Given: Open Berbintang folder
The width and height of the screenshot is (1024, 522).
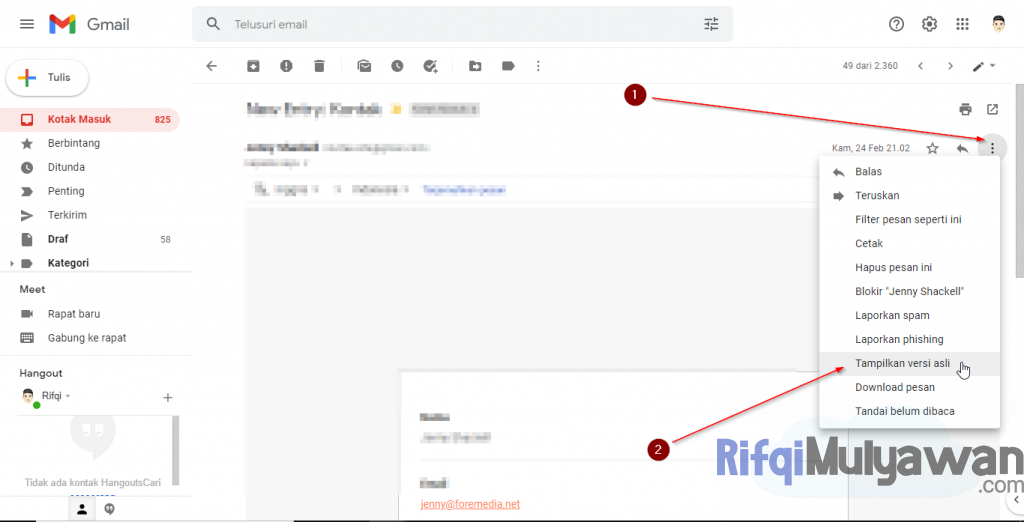Looking at the screenshot, I should pos(89,143).
